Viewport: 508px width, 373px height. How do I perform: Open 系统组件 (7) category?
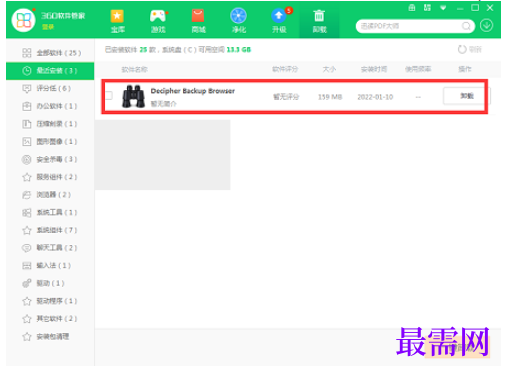point(50,230)
